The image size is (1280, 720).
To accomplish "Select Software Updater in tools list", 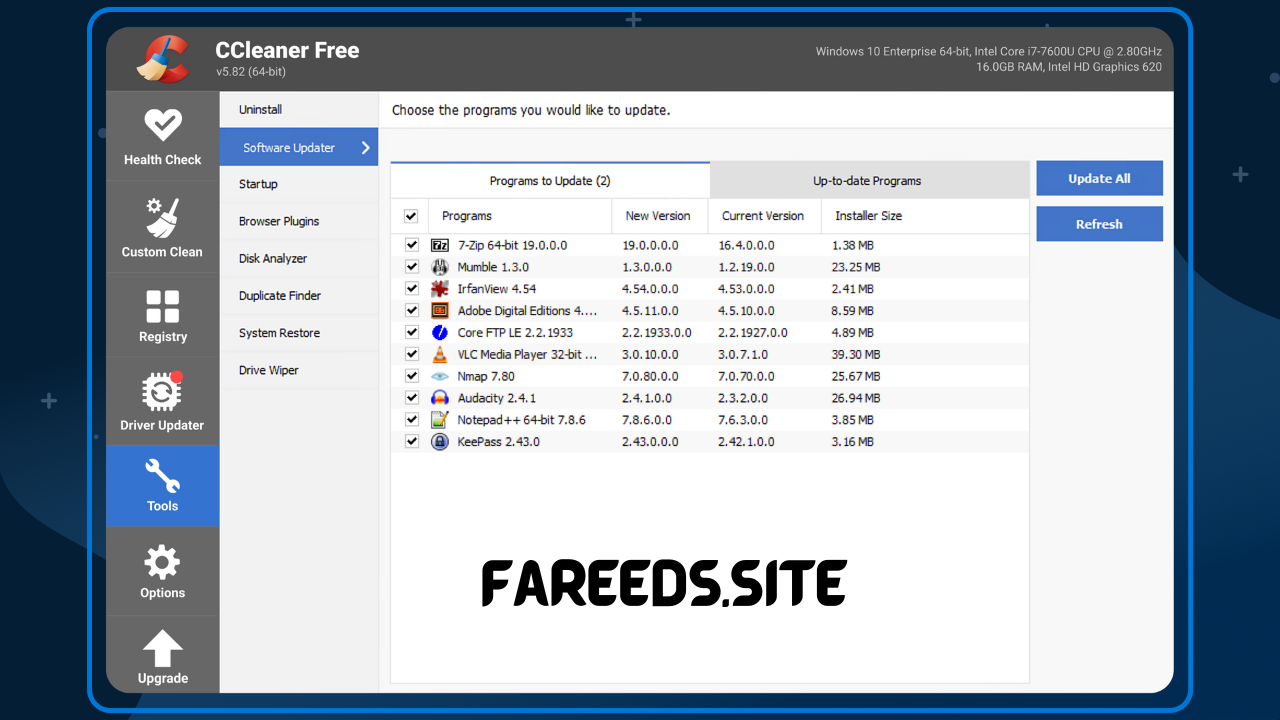I will point(299,148).
